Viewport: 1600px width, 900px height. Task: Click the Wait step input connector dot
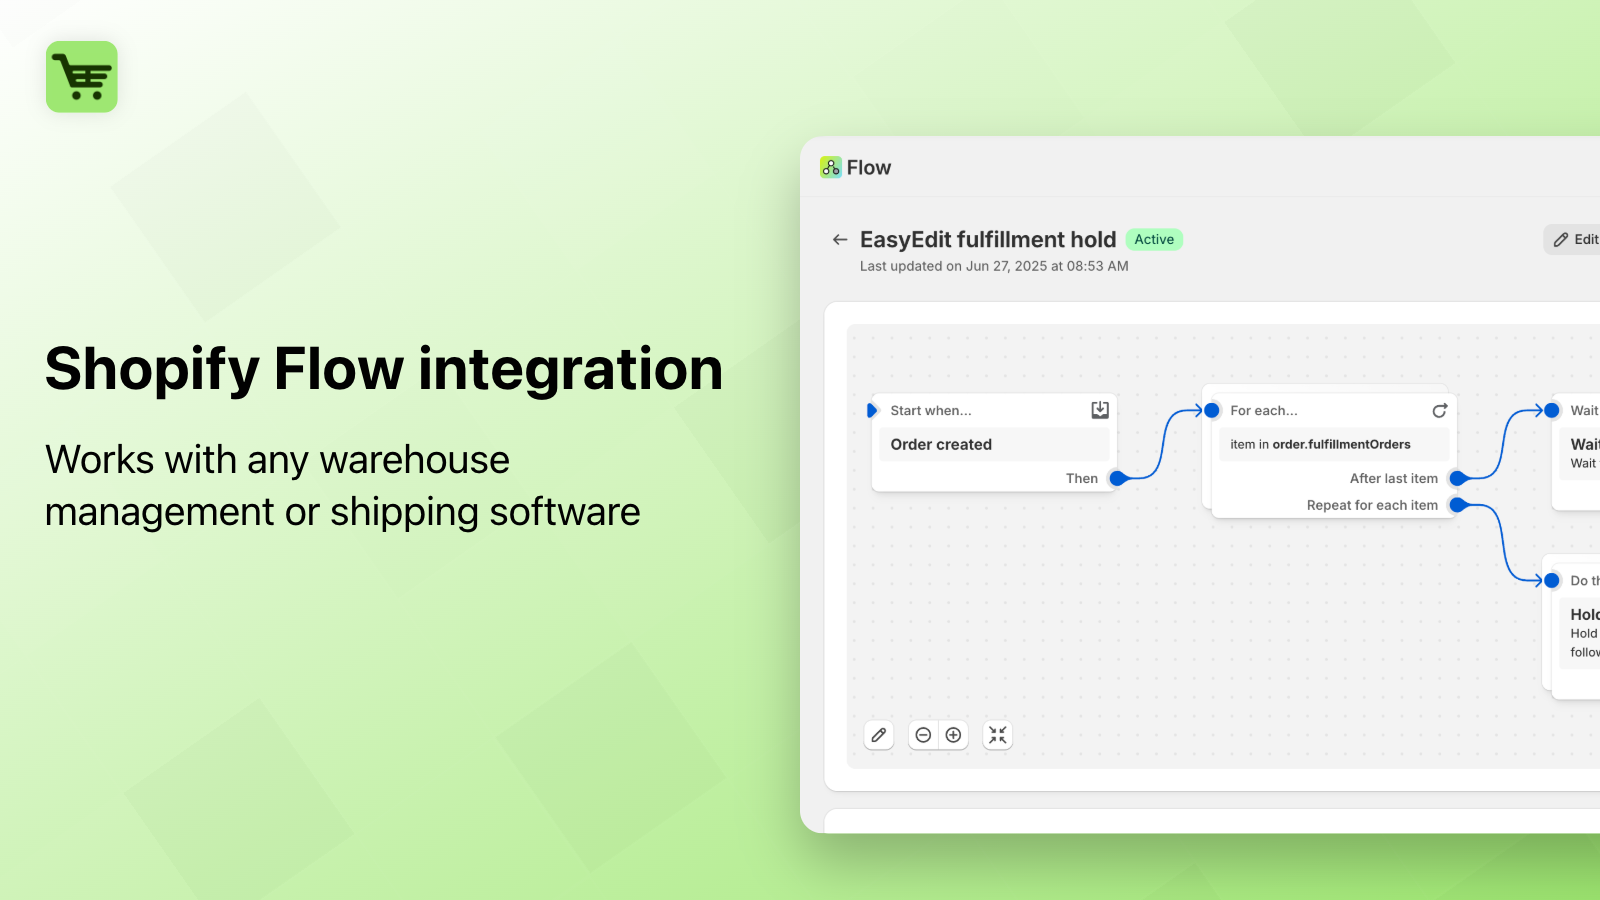(1552, 410)
